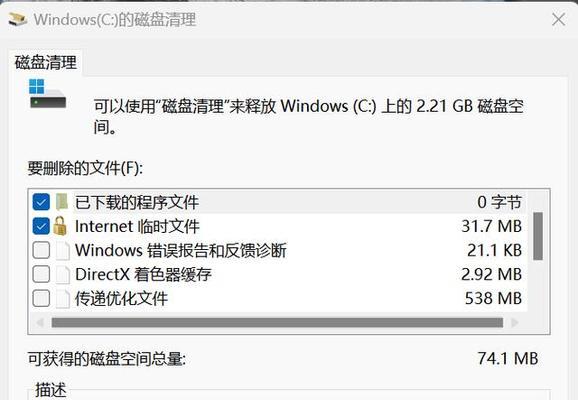Screen dimensions: 578x400
Task: Click the horizontal scrollbar right arrow
Action: tap(515, 323)
